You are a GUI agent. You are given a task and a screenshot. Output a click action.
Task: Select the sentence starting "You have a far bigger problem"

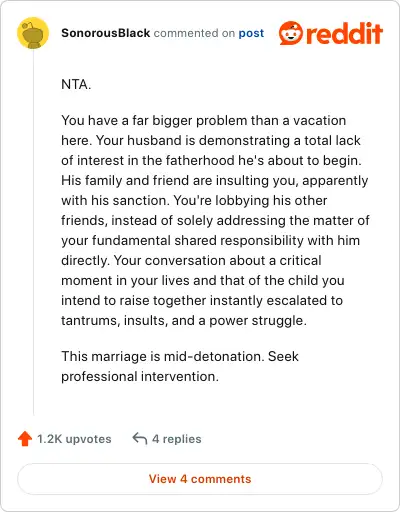click(204, 130)
